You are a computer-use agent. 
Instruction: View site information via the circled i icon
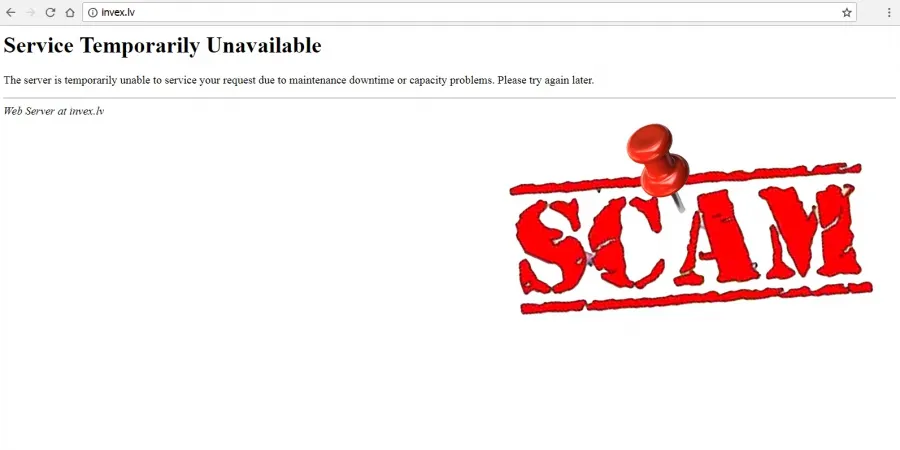pos(92,13)
